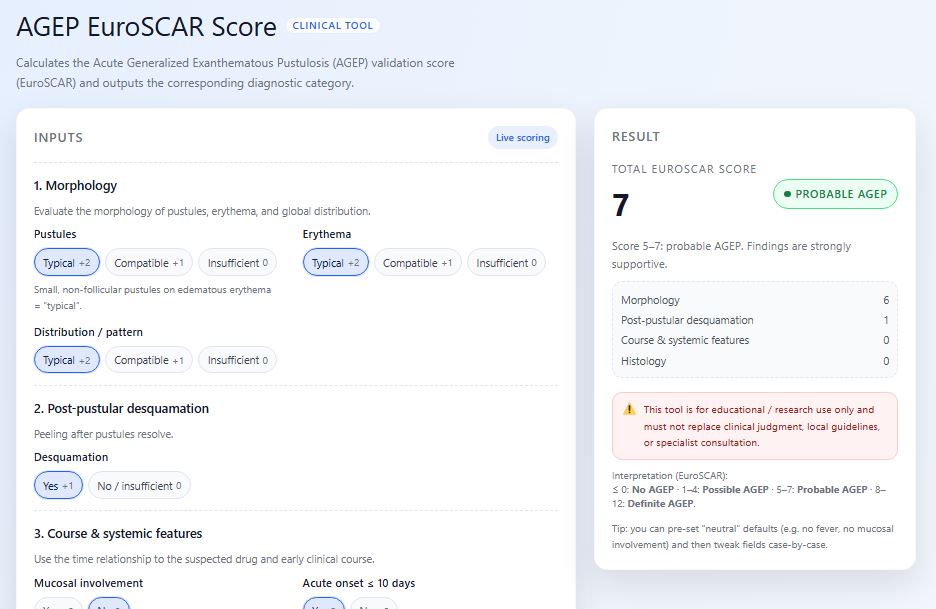Click the AGEP EuroSCAR Score page title

pos(146,28)
